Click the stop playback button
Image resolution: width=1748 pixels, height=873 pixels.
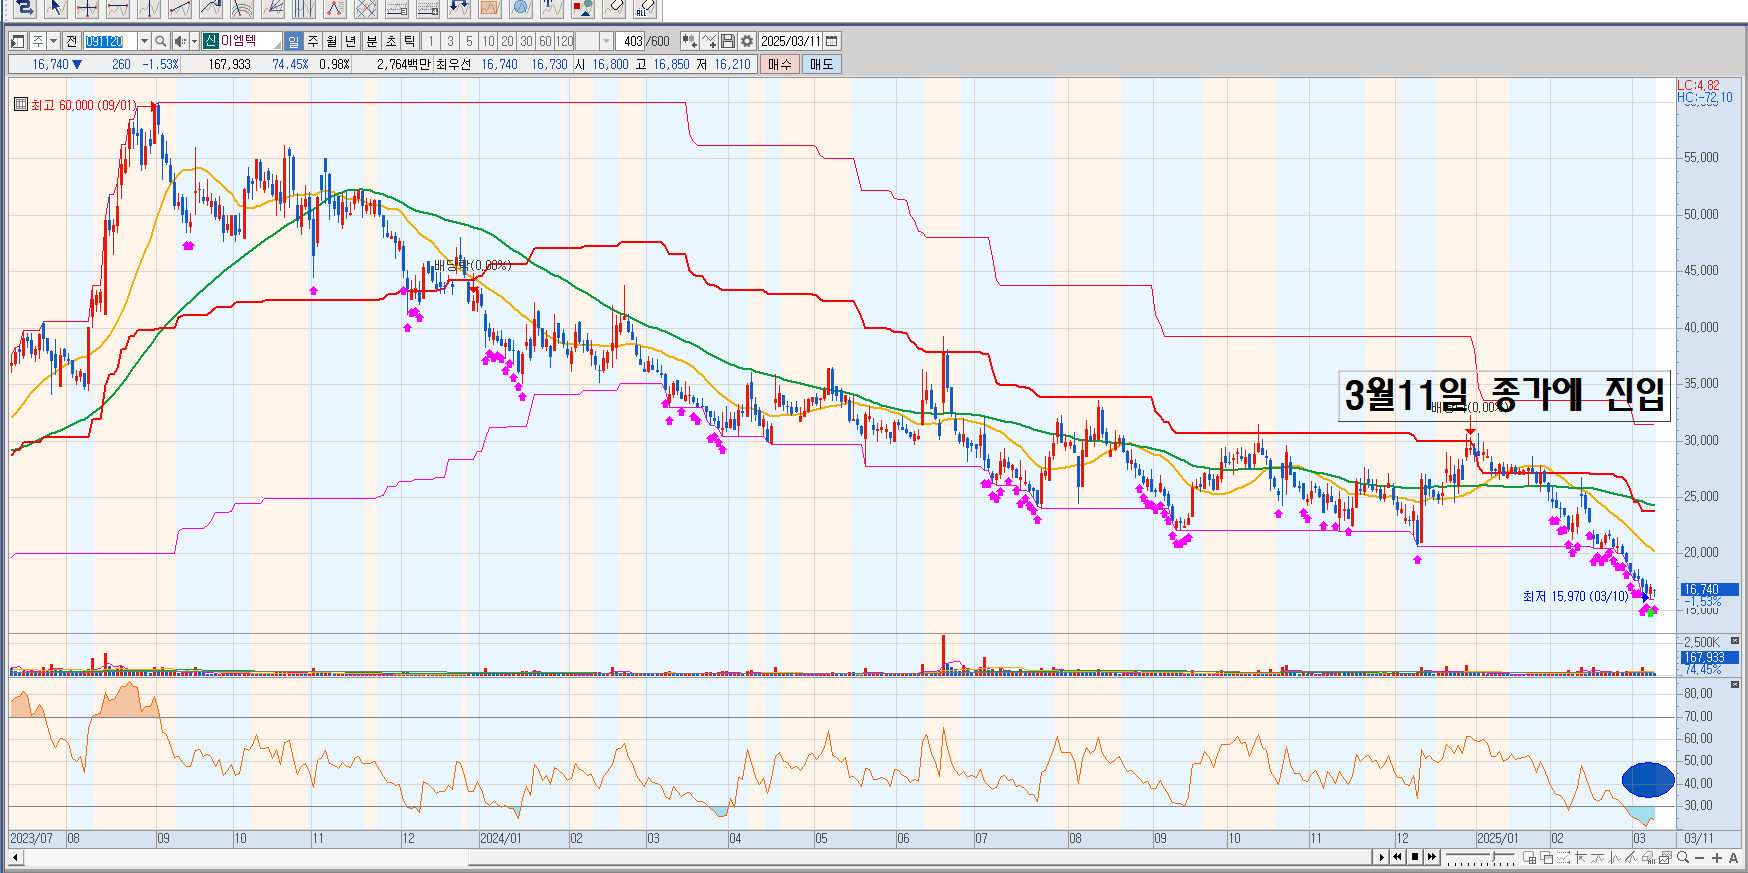pos(1415,857)
